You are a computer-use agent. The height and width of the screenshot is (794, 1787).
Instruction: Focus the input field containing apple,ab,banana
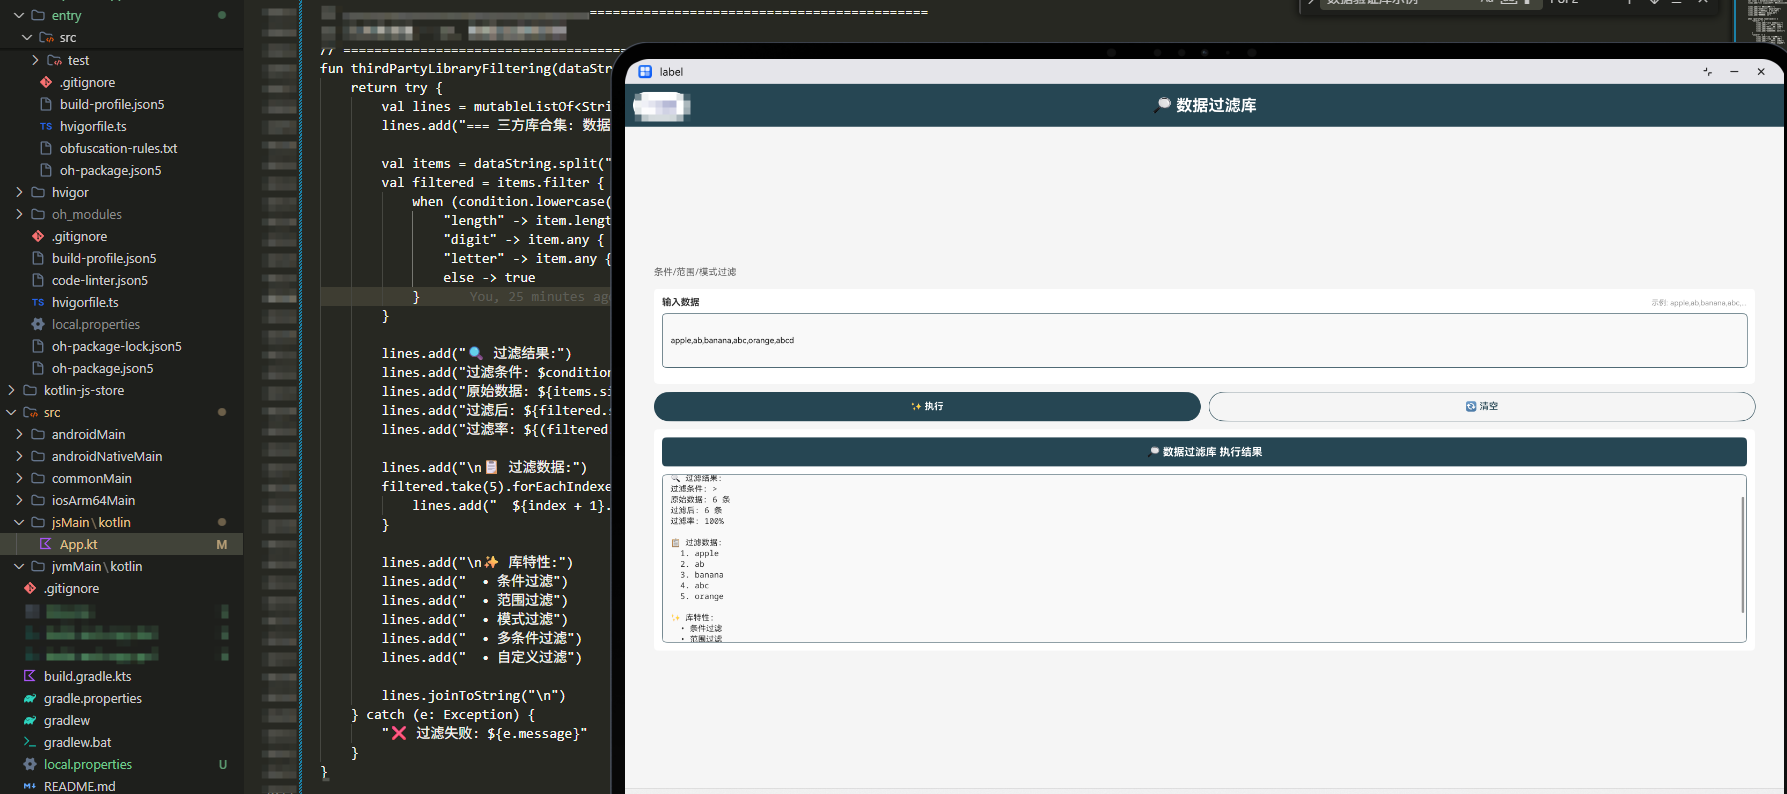pos(1204,340)
